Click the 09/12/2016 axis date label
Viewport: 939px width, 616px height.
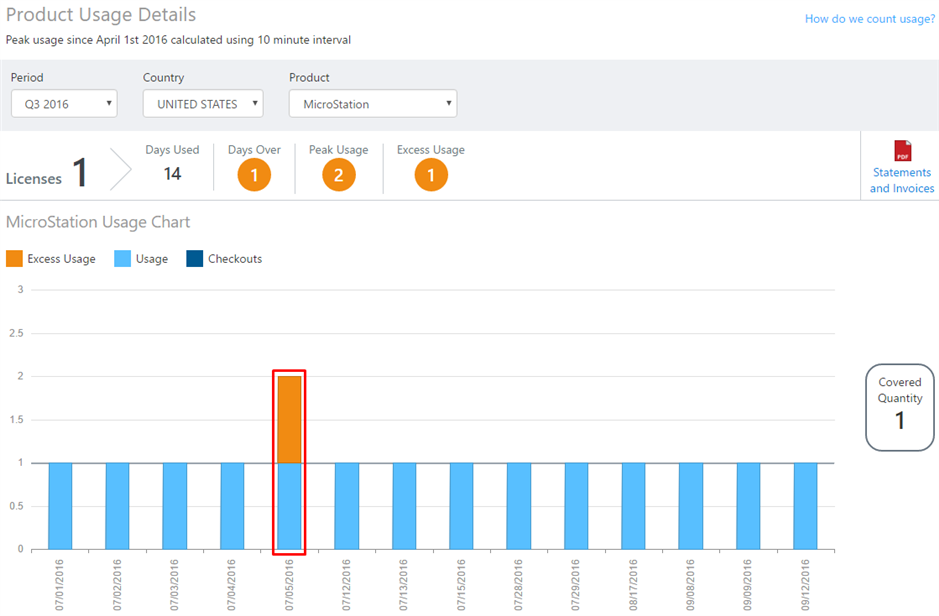point(805,585)
